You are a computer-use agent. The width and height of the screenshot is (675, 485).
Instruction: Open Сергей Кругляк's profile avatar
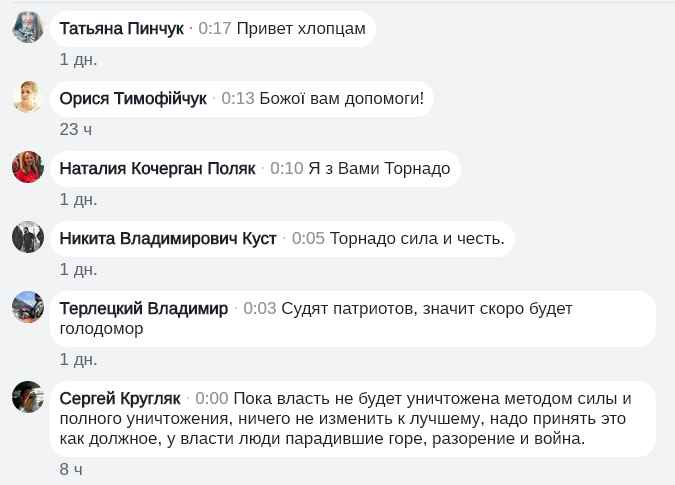coord(28,397)
